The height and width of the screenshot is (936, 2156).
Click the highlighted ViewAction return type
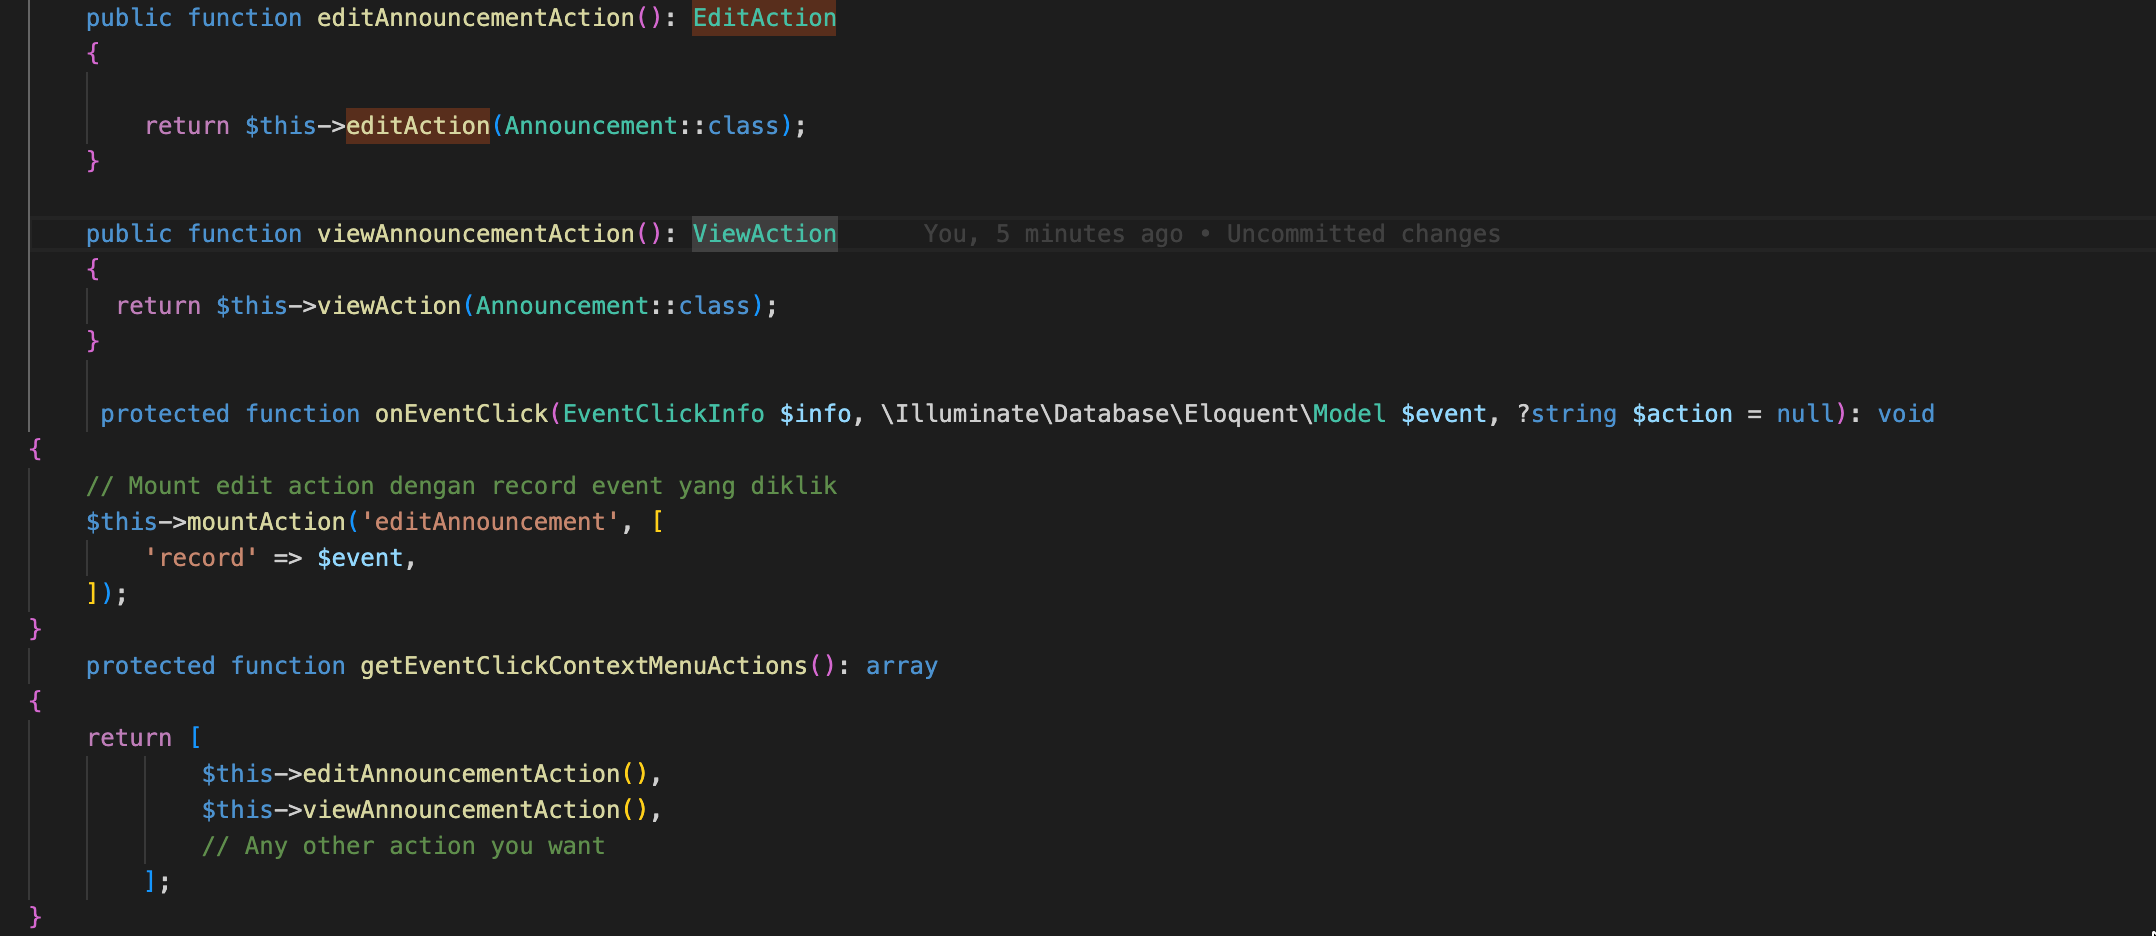click(764, 234)
